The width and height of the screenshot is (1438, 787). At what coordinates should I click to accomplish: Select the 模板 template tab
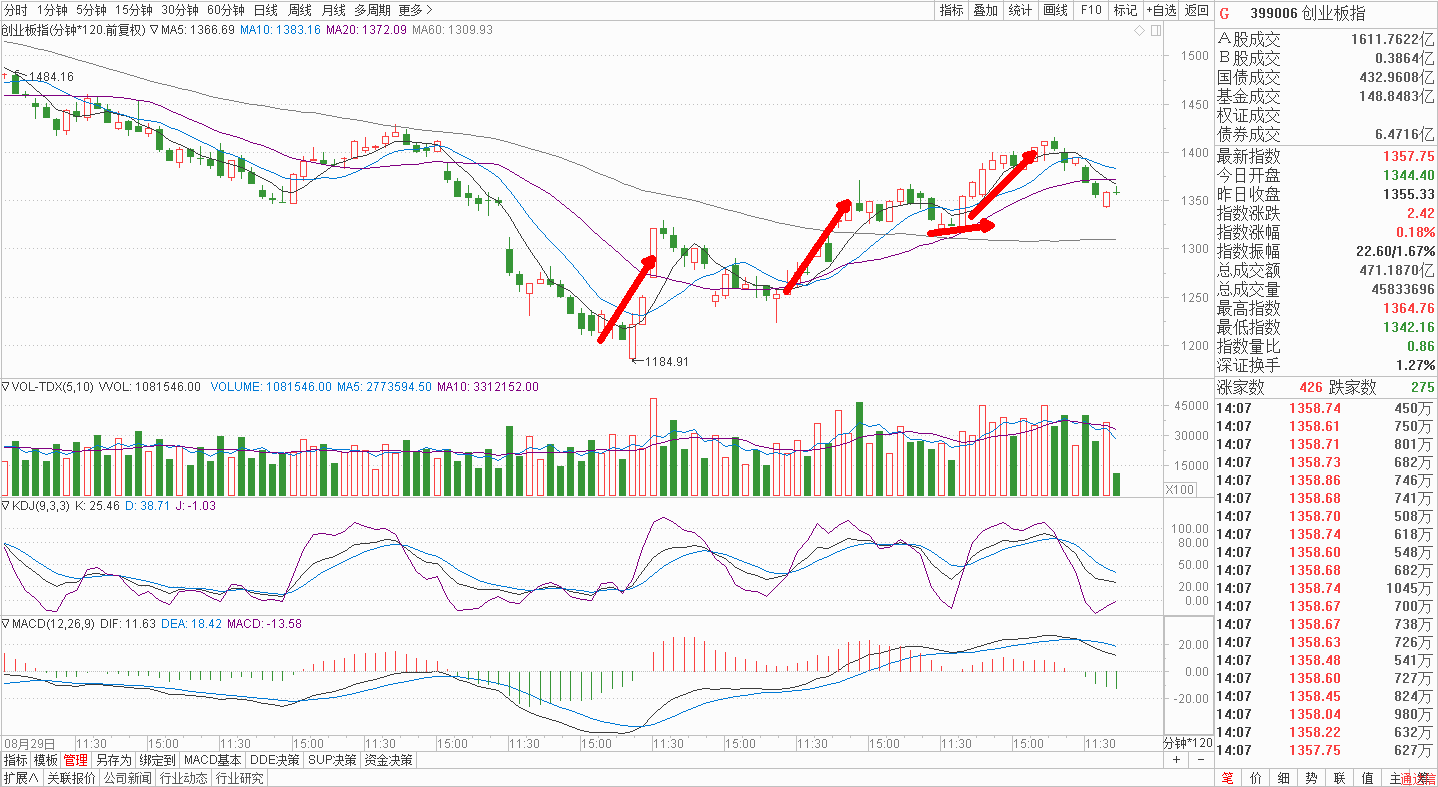coord(46,760)
